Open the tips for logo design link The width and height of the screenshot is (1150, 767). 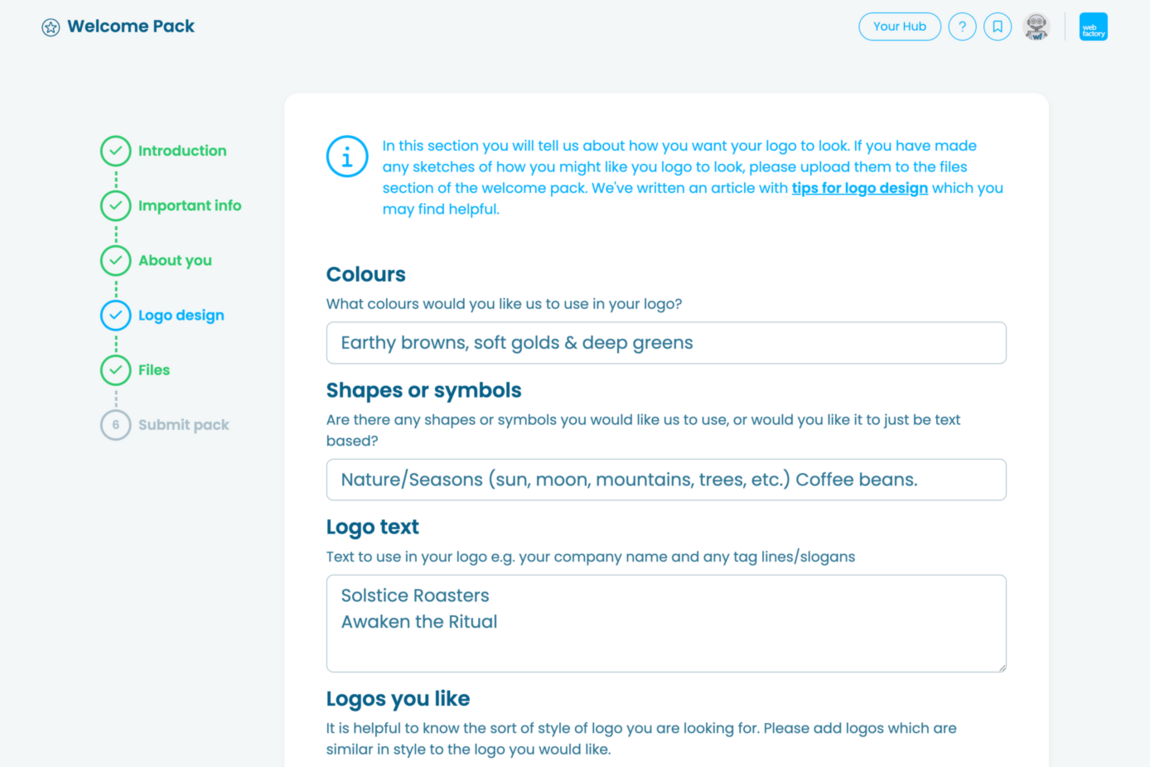[x=860, y=187]
